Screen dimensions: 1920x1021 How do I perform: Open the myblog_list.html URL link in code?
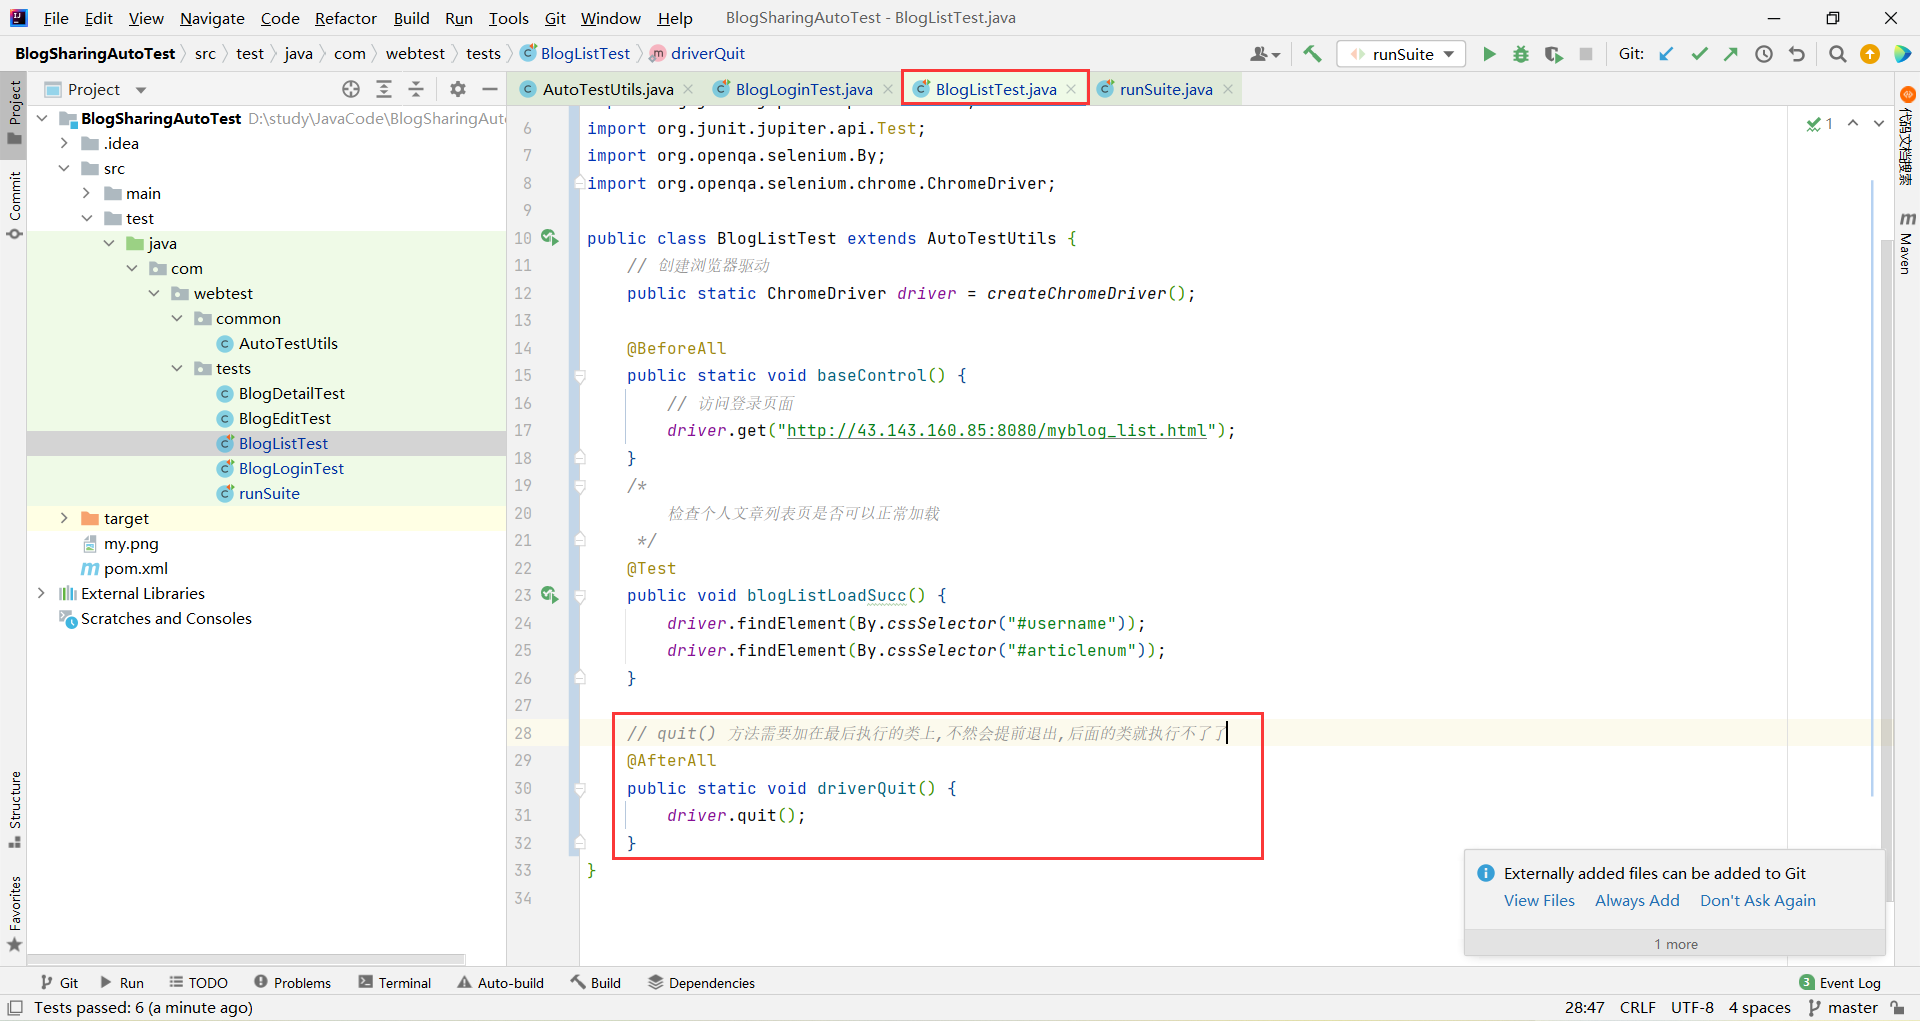[996, 430]
